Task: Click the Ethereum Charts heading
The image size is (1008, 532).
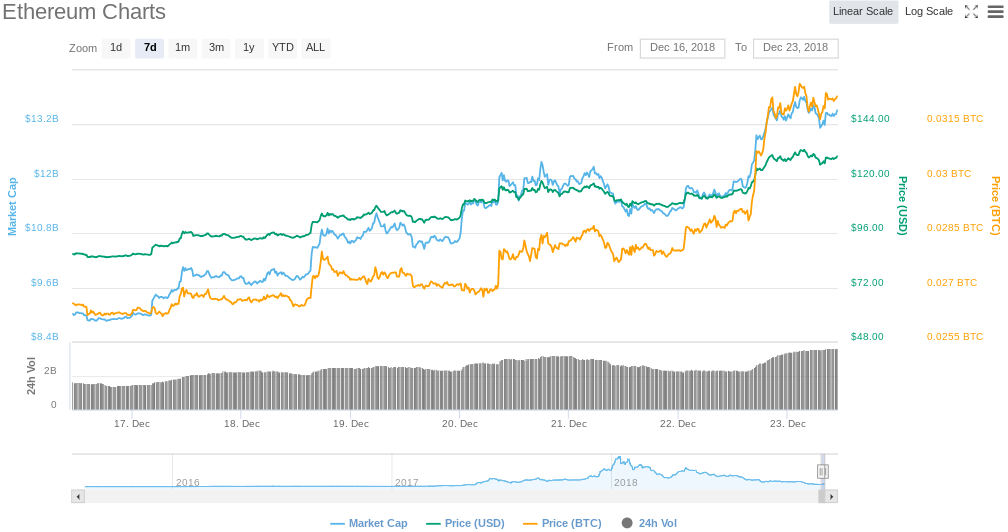Action: pos(84,12)
